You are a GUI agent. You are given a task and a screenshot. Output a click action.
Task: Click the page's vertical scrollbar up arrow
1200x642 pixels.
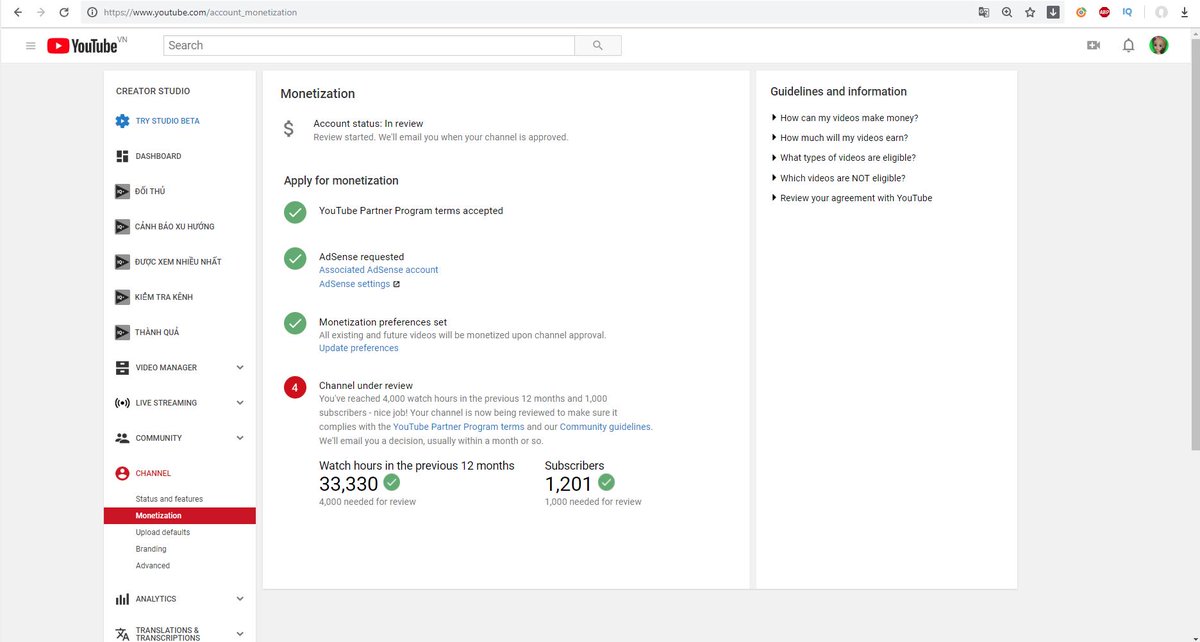(1195, 33)
